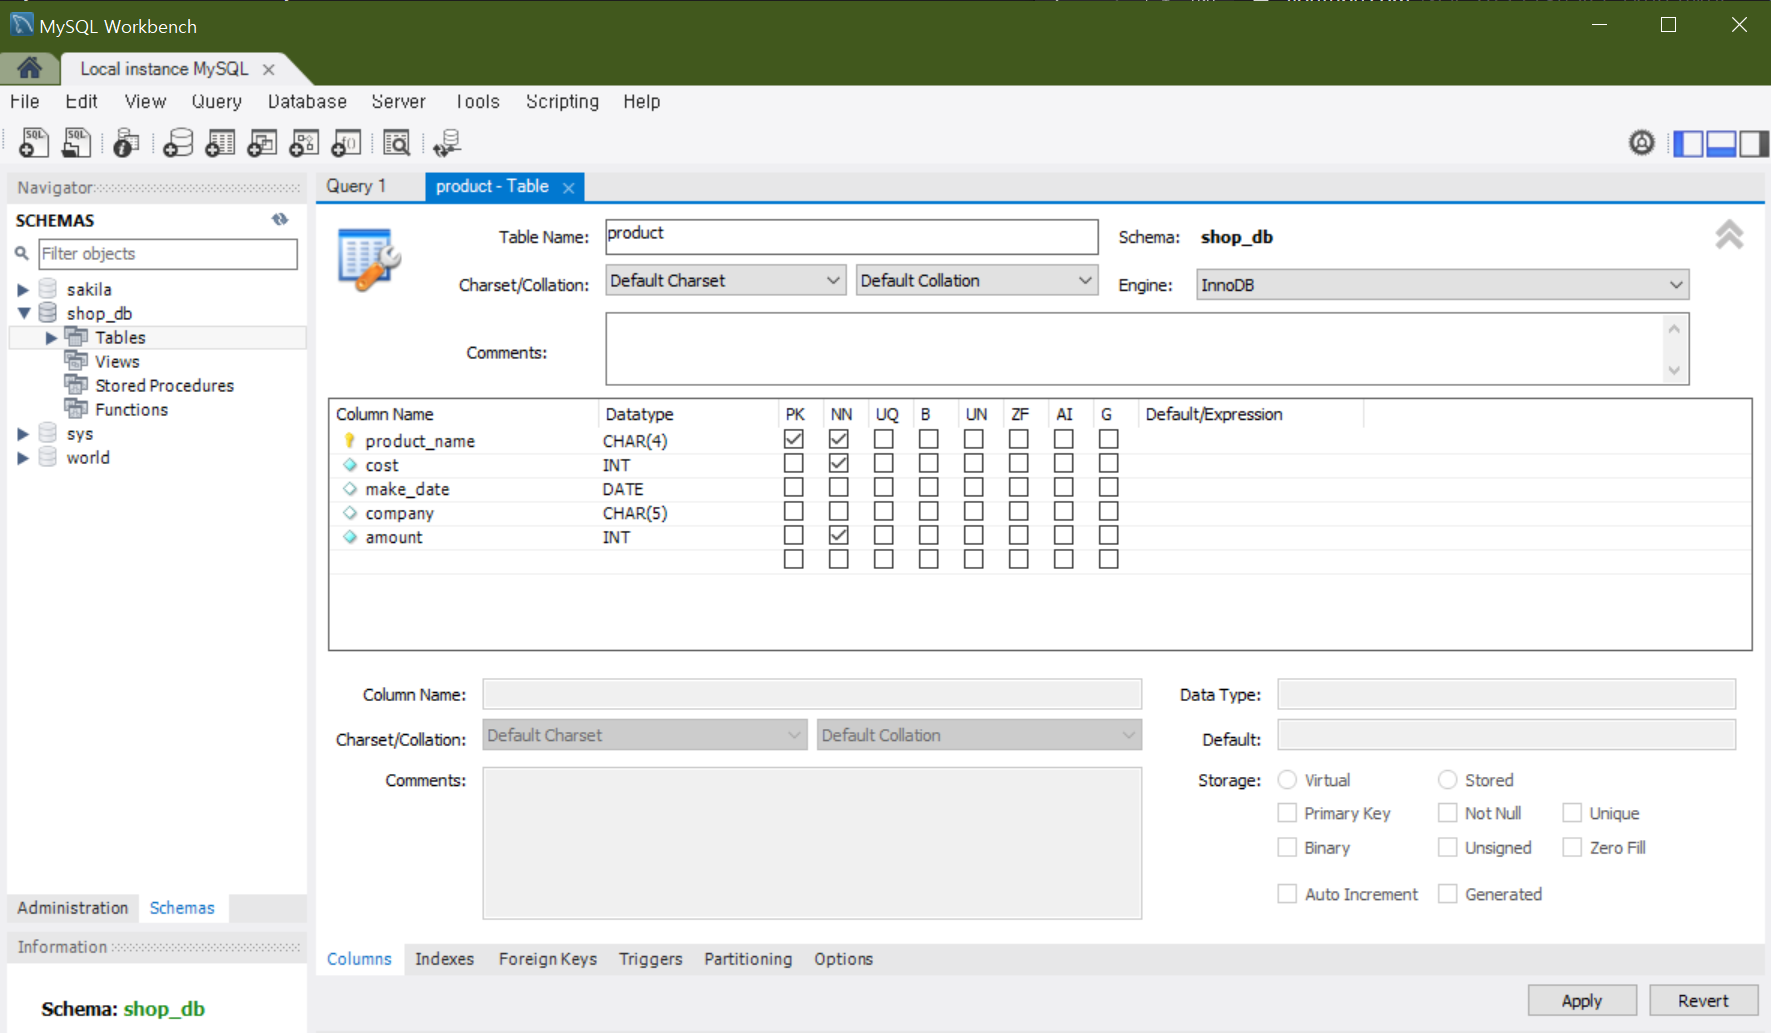Screen dimensions: 1771x1033
Task: Refresh the schemas list icon
Action: pyautogui.click(x=280, y=220)
